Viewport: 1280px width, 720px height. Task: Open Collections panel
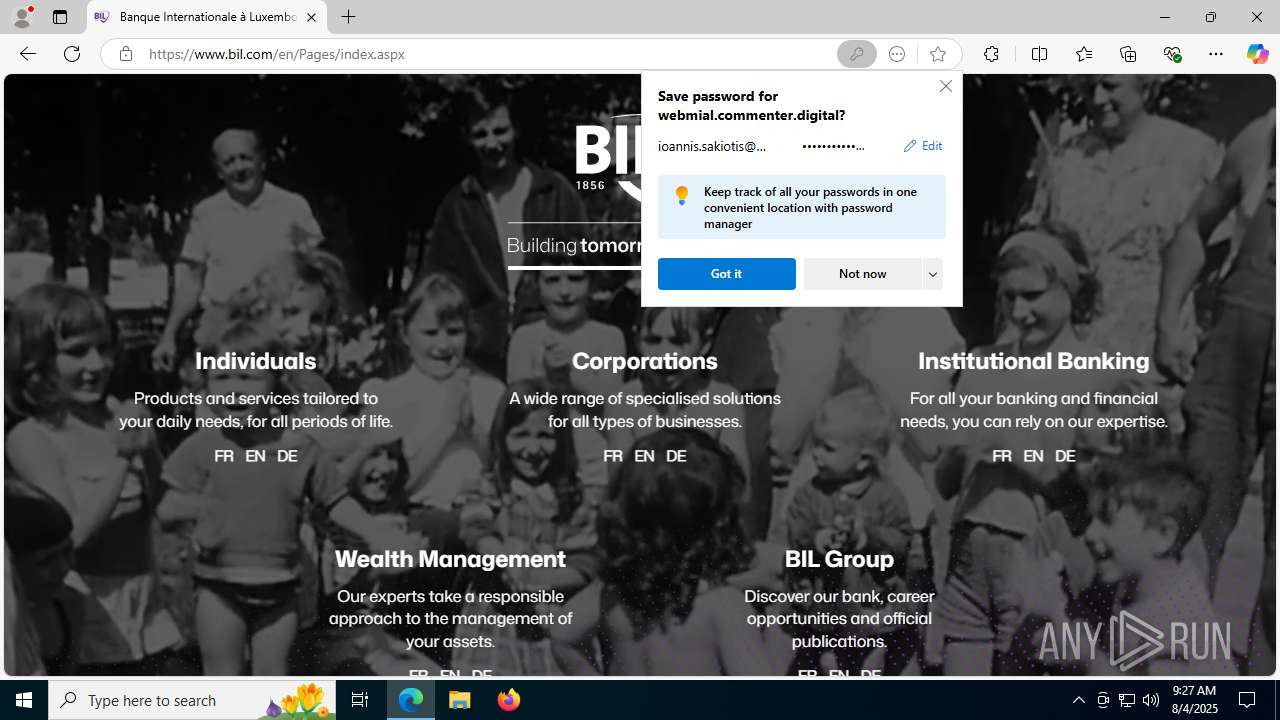point(1128,54)
